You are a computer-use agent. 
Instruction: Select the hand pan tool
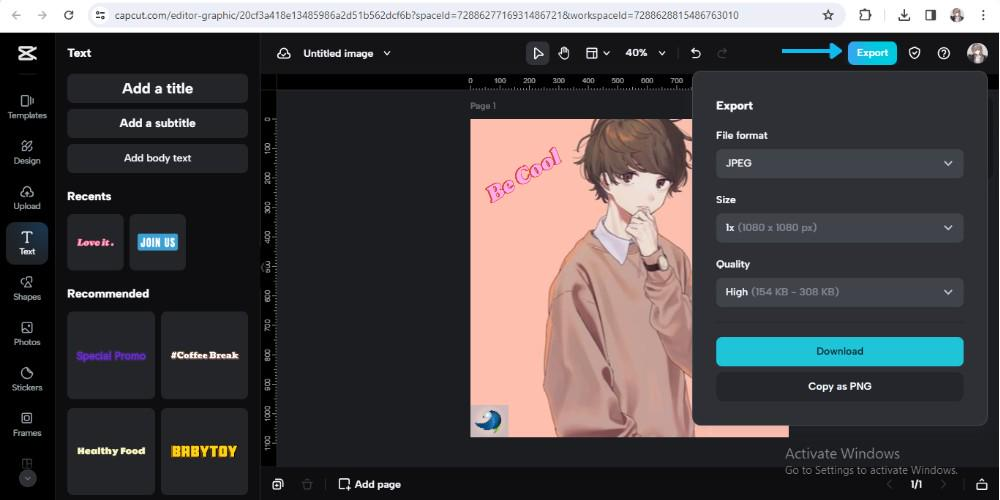click(x=564, y=54)
